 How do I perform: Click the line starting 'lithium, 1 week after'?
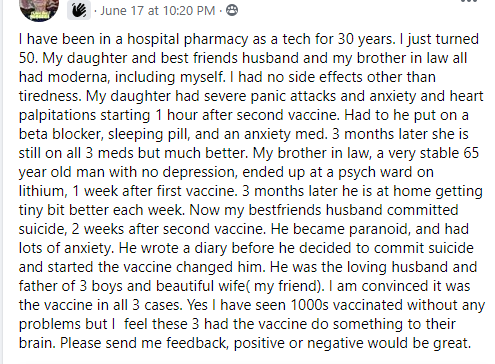251,191
